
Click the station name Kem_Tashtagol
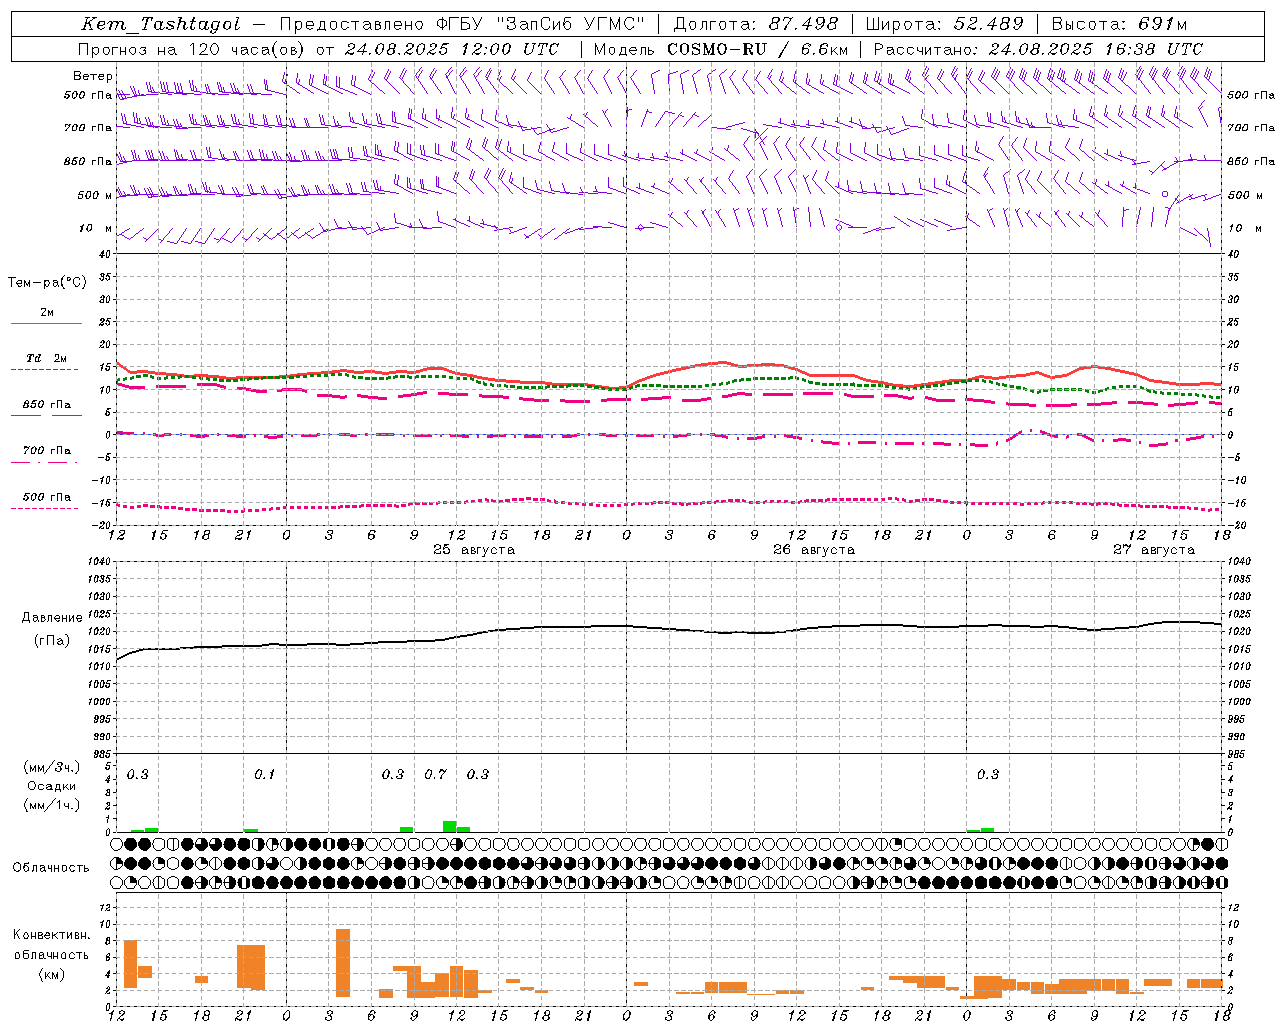pyautogui.click(x=161, y=24)
